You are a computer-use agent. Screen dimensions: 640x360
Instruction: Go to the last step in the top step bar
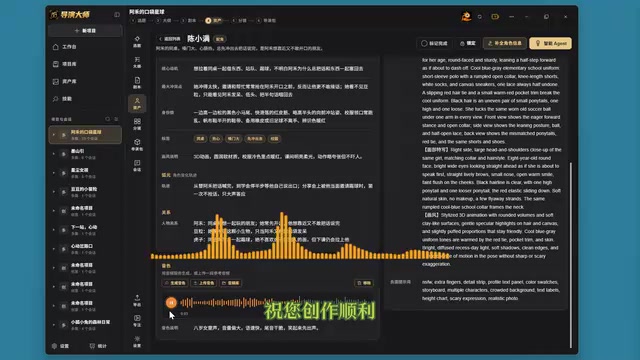click(267, 20)
